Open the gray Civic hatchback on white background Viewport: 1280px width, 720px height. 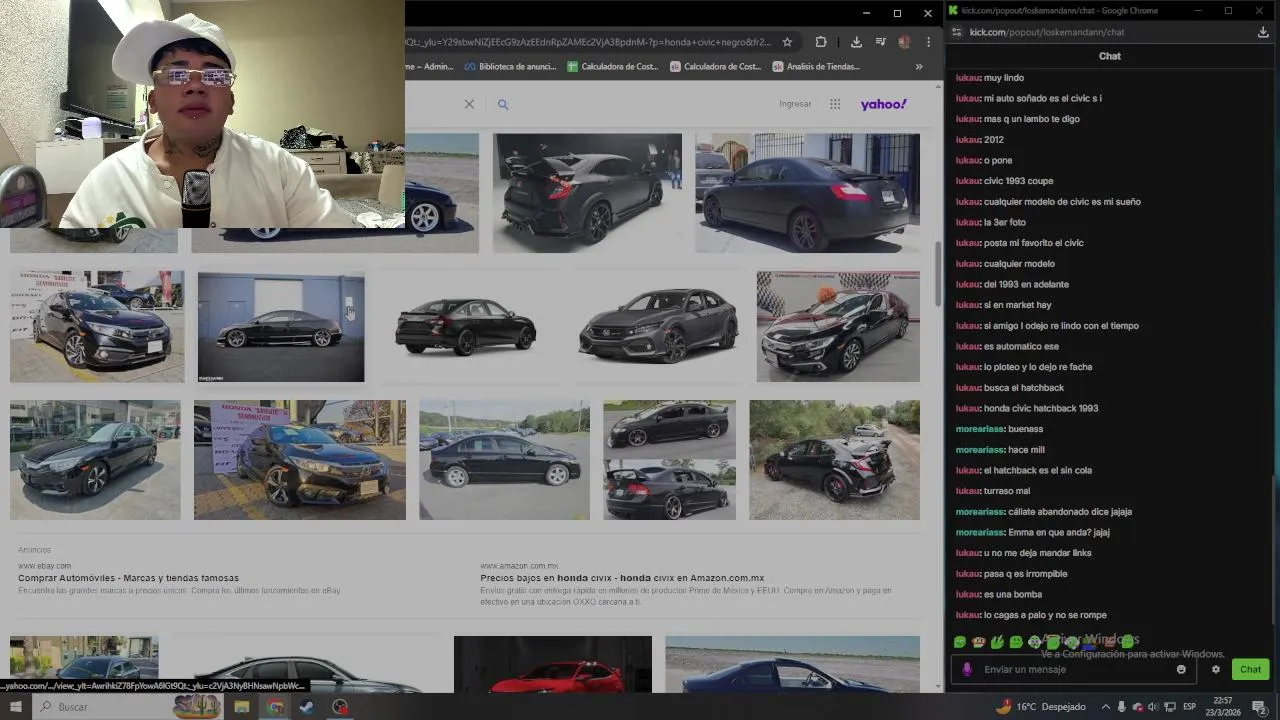point(658,327)
